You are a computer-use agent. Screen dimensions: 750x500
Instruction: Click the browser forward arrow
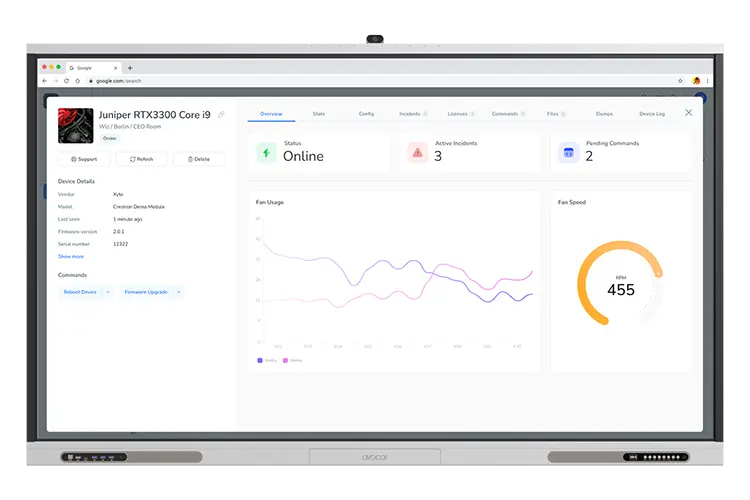[55, 81]
